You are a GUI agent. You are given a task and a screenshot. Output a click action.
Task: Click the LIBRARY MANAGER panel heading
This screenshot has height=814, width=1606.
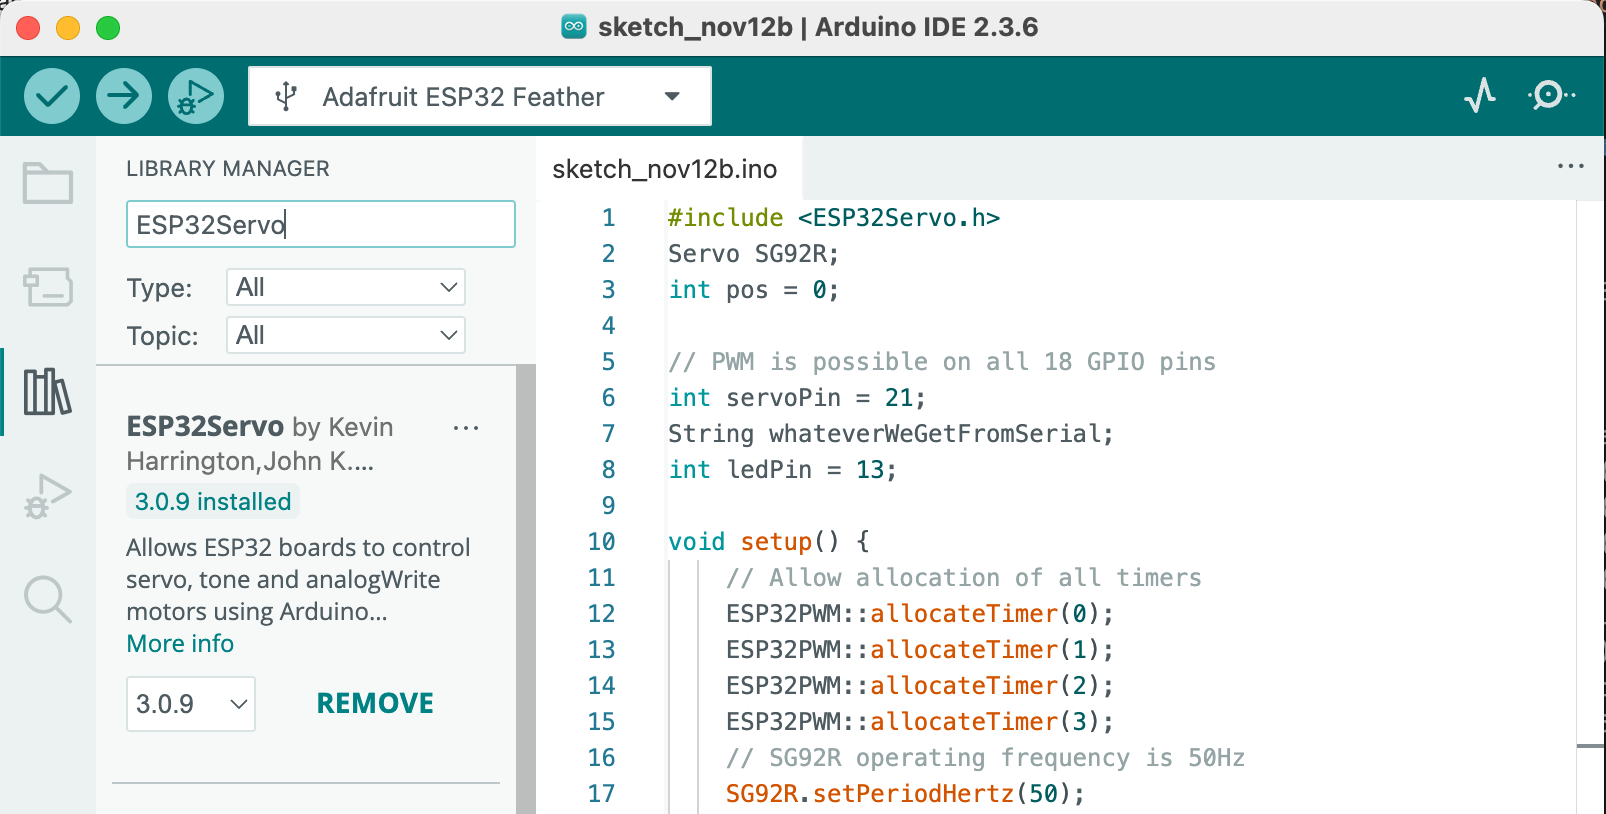228,169
